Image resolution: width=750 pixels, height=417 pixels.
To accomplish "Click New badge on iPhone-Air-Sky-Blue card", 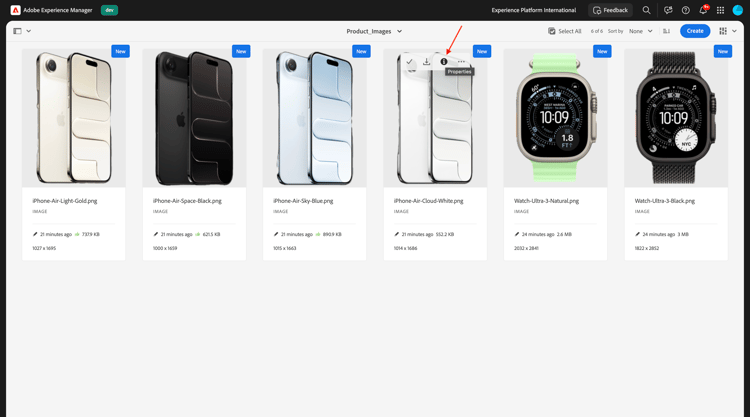I will 361,51.
